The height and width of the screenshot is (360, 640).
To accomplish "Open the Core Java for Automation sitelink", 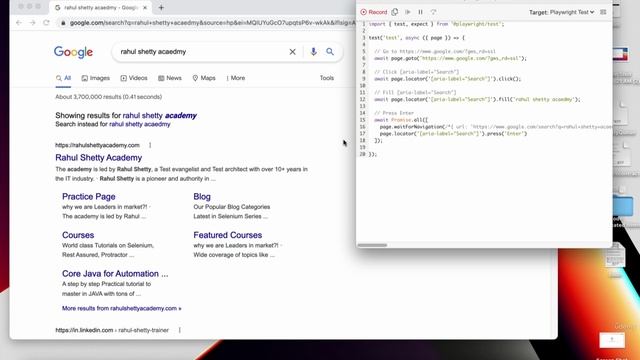I will (115, 273).
